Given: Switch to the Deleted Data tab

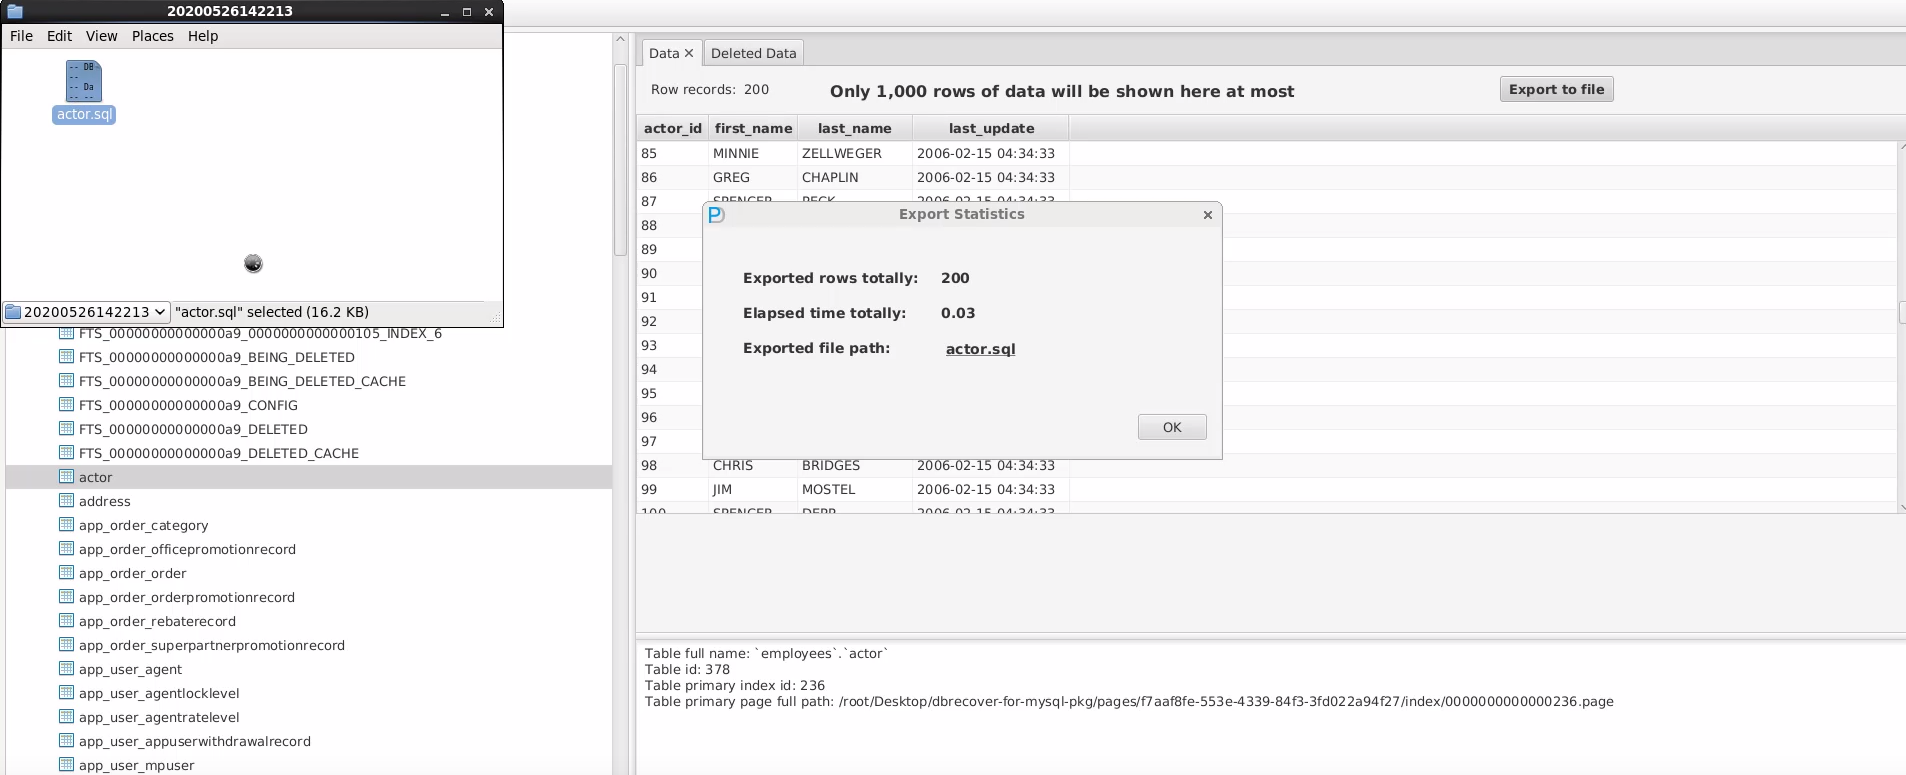Looking at the screenshot, I should [753, 53].
